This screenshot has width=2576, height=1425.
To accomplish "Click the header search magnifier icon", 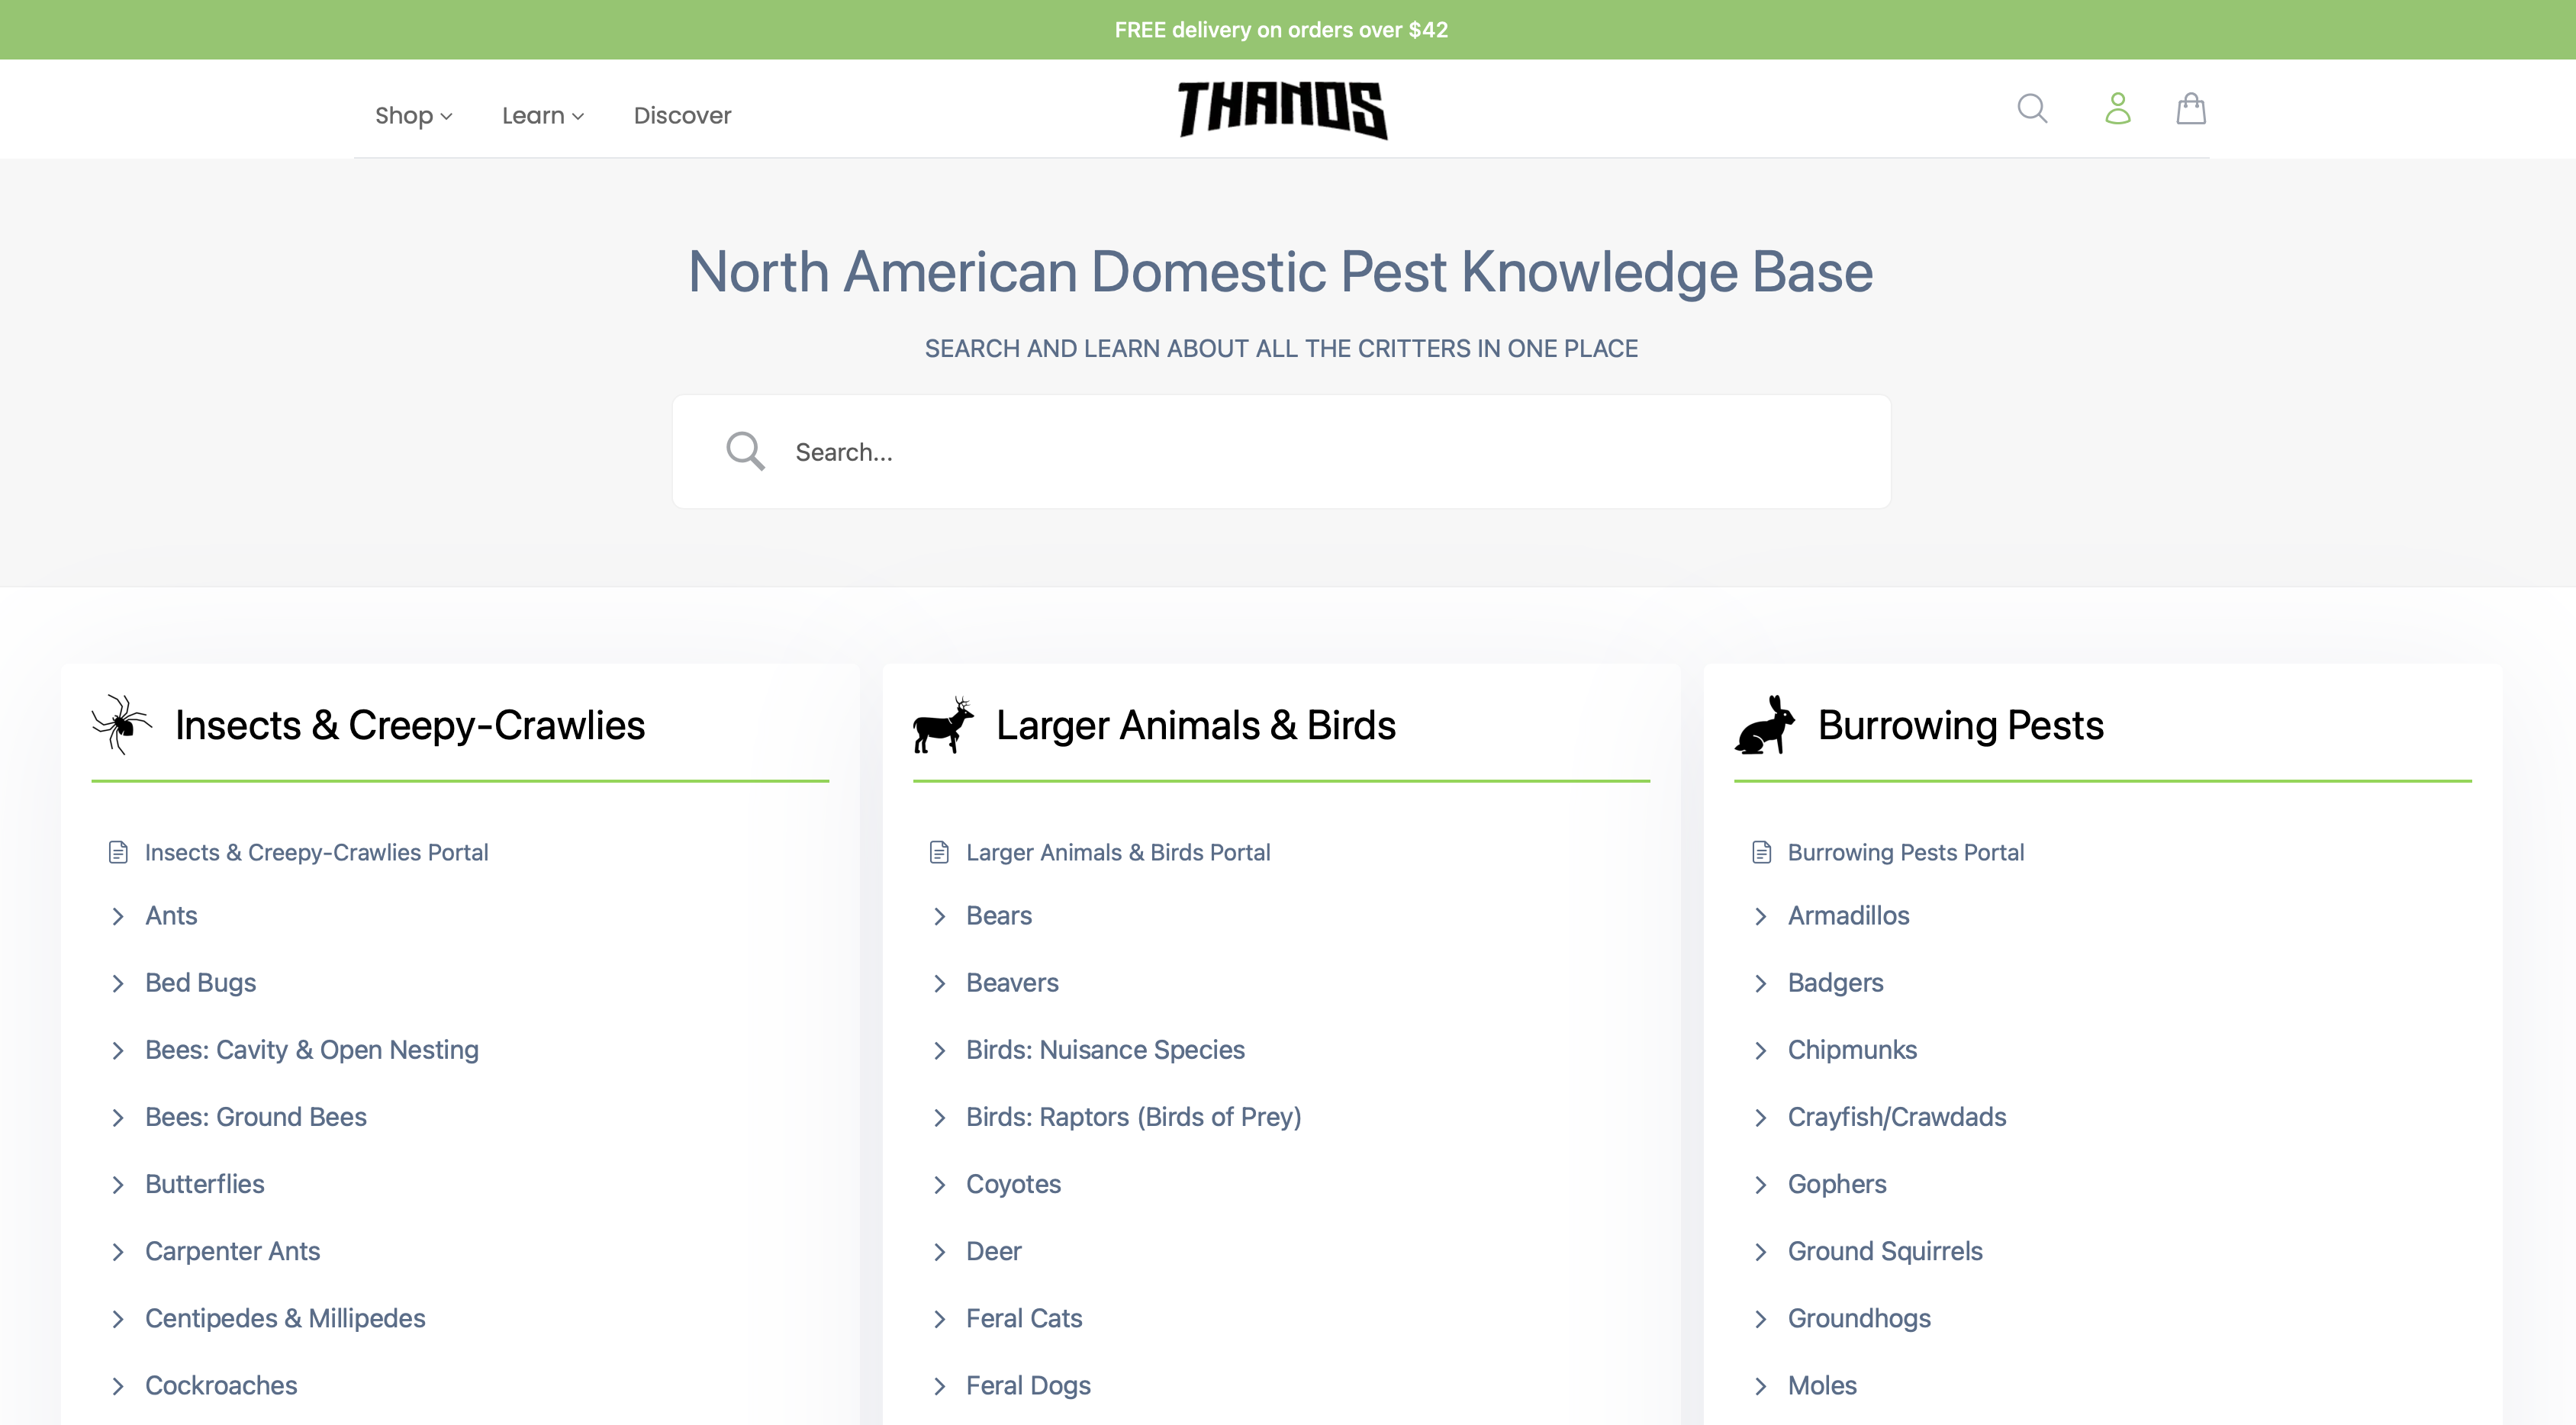I will click(2032, 108).
